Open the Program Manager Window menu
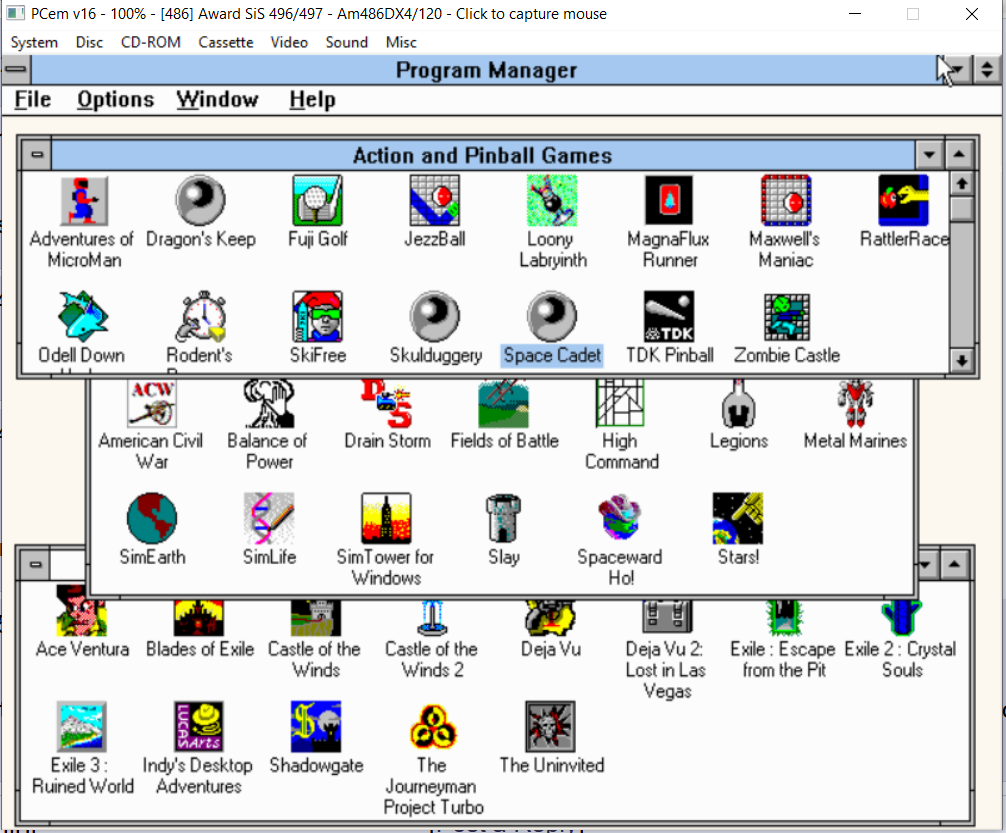The height and width of the screenshot is (833, 1006). coord(217,99)
